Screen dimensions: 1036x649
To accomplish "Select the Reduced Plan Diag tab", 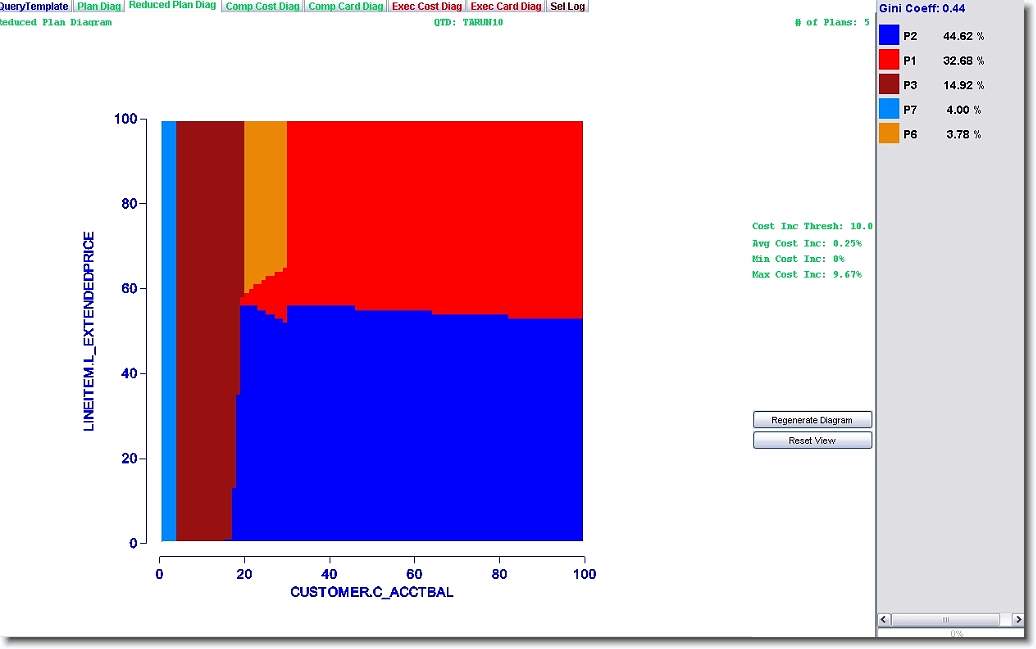I will point(172,5).
